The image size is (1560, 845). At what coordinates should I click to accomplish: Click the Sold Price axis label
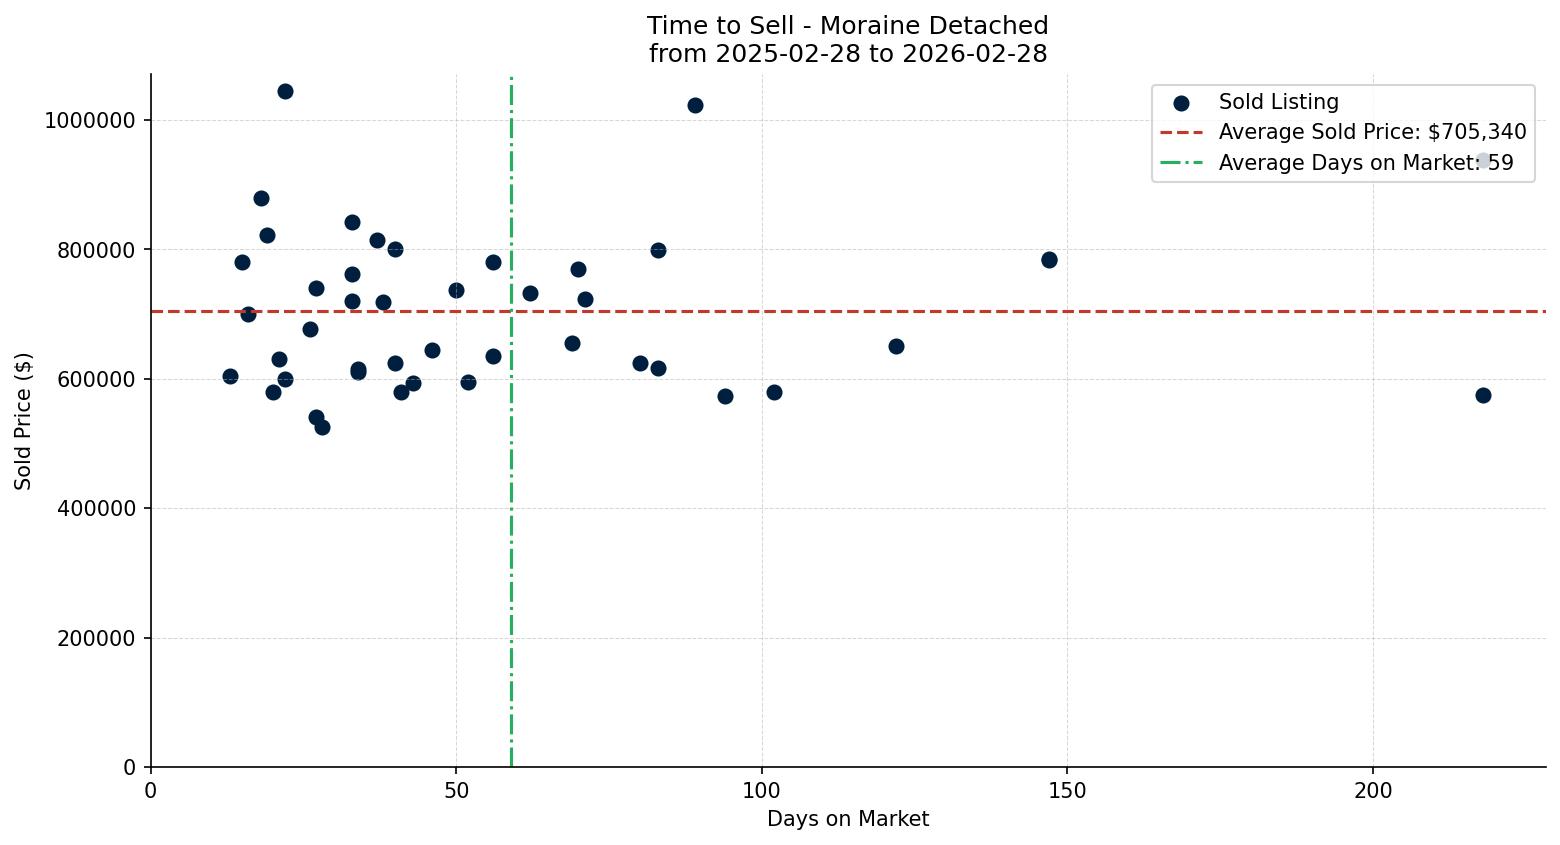(24, 421)
